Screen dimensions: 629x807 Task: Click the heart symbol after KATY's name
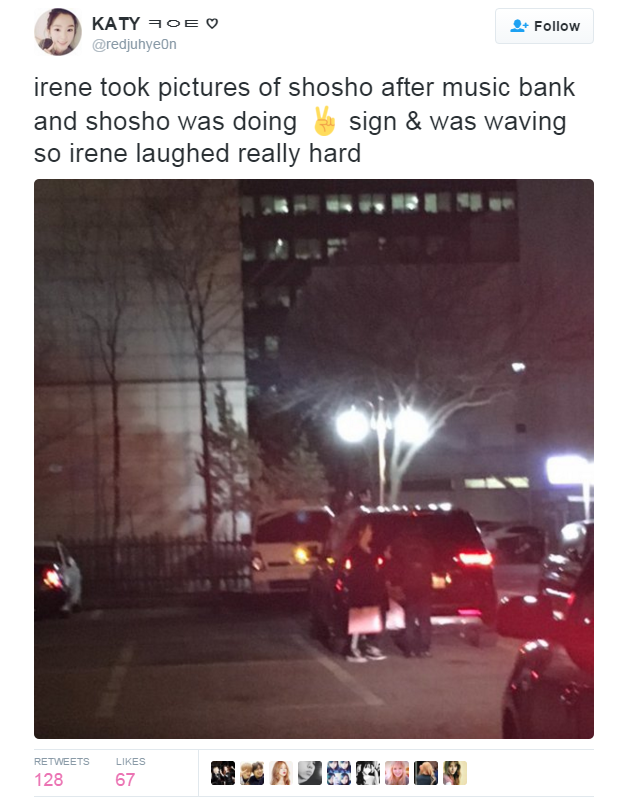(212, 23)
